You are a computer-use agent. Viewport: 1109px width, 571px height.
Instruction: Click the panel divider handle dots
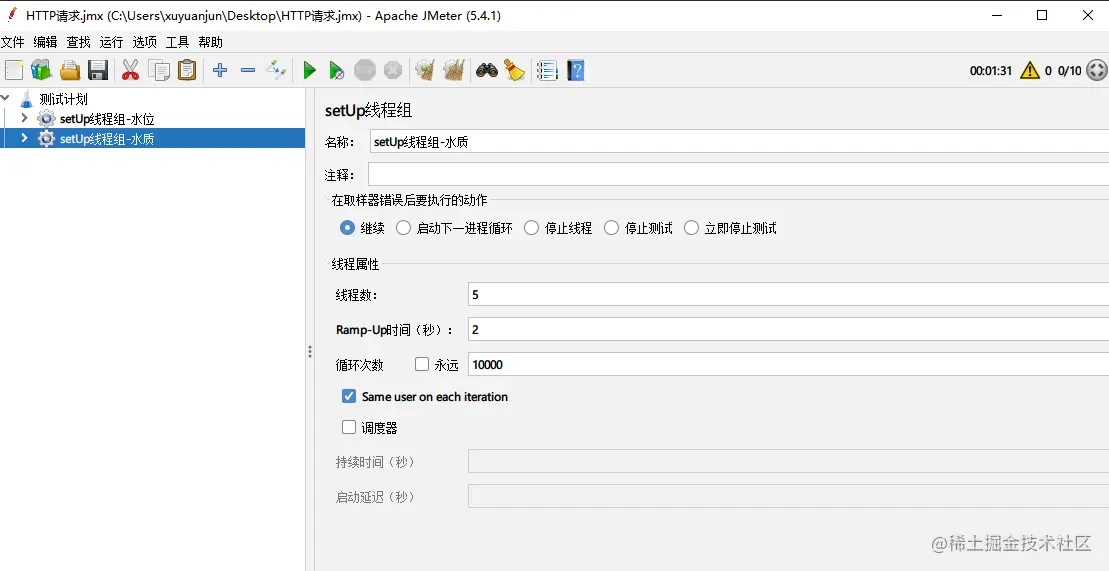[310, 352]
